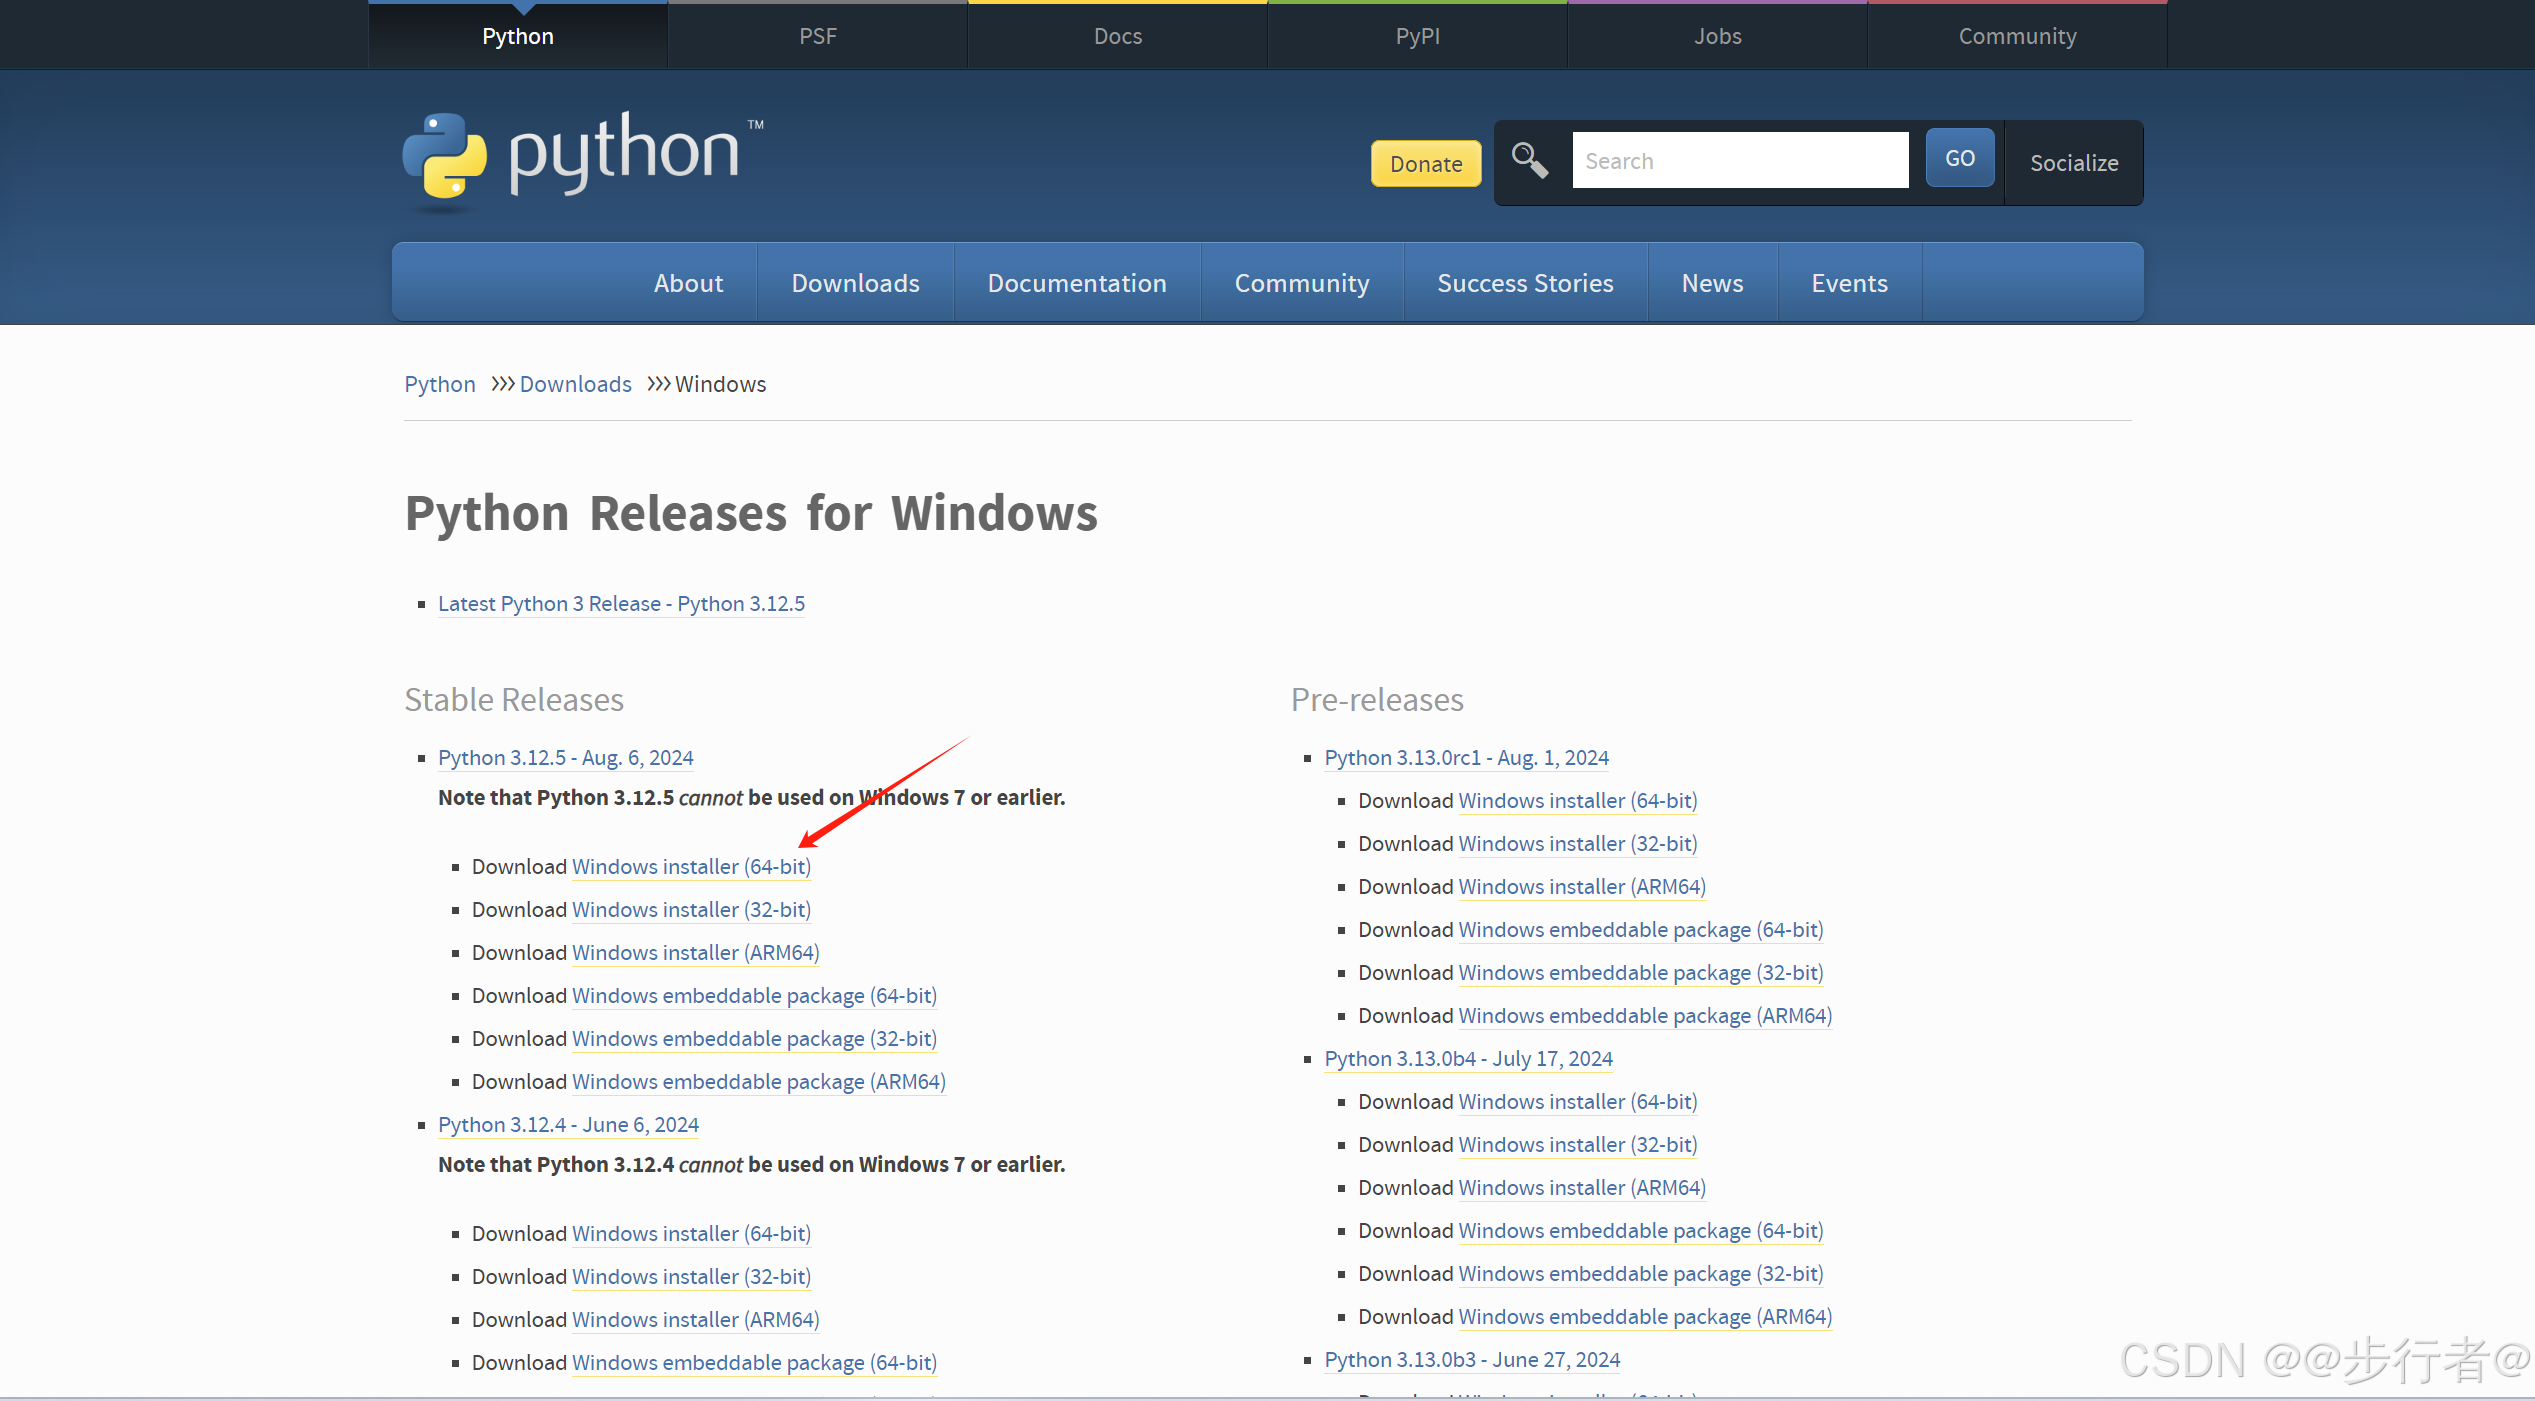Screen dimensions: 2535x1401
Task: Open Latest Python 3 Release 3.12.5 link
Action: 621,604
